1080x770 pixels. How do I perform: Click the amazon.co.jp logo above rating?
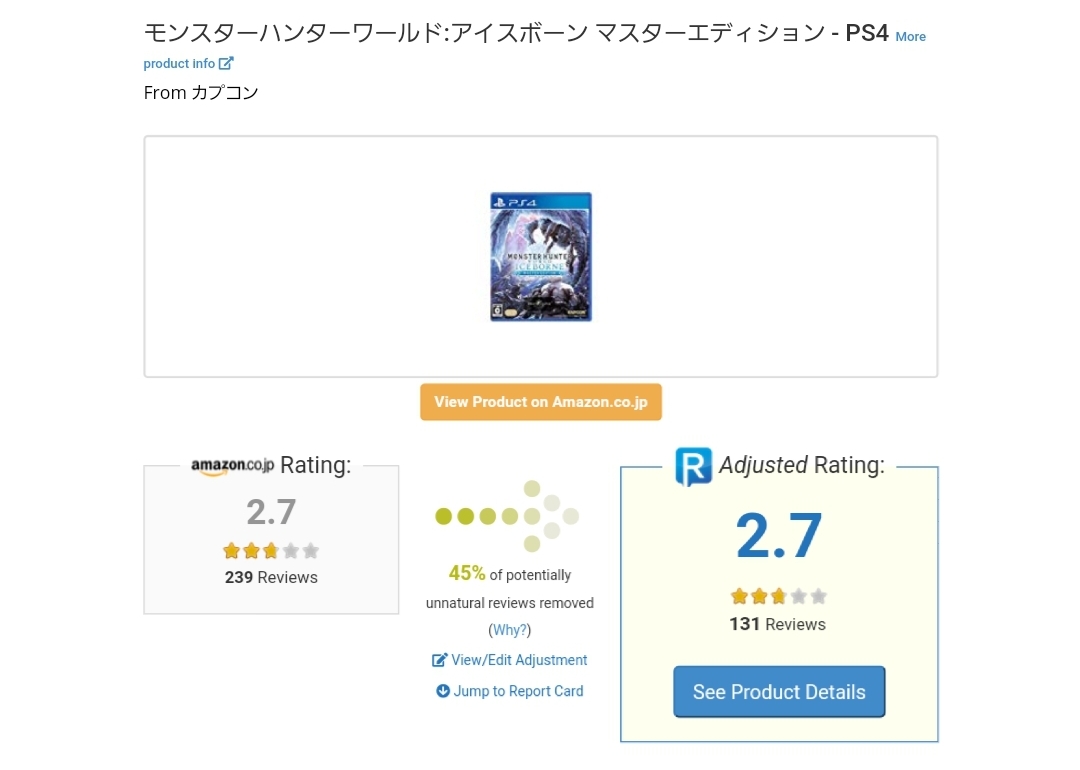point(232,466)
